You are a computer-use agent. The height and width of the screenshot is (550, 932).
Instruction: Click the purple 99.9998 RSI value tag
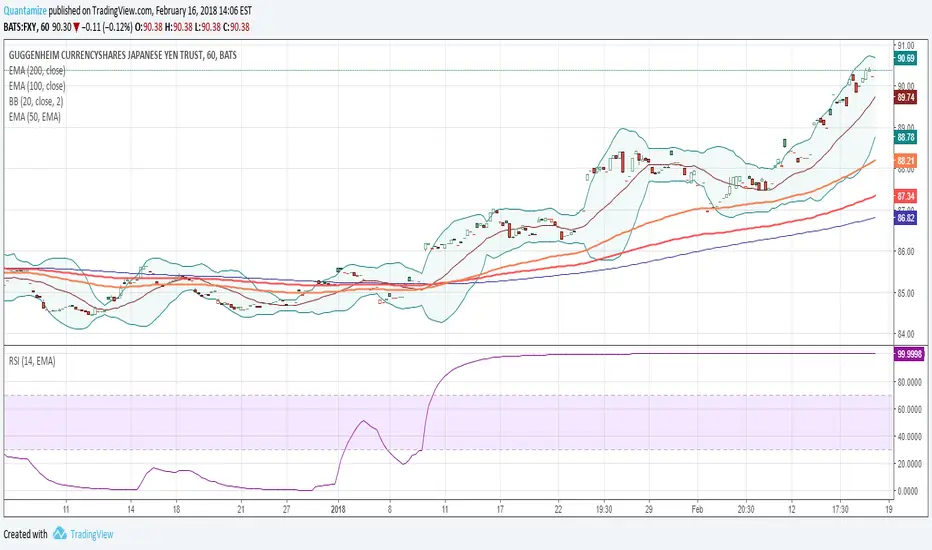(x=909, y=354)
